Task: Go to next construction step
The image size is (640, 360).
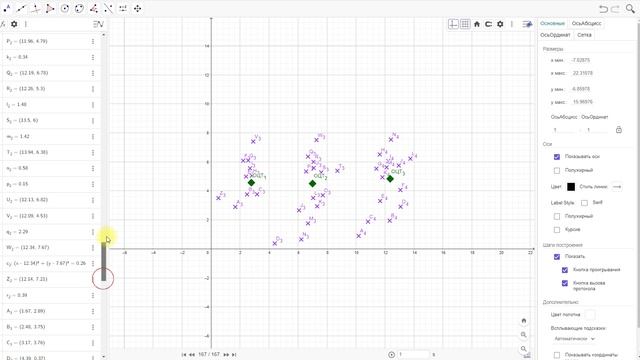Action: click(x=226, y=355)
